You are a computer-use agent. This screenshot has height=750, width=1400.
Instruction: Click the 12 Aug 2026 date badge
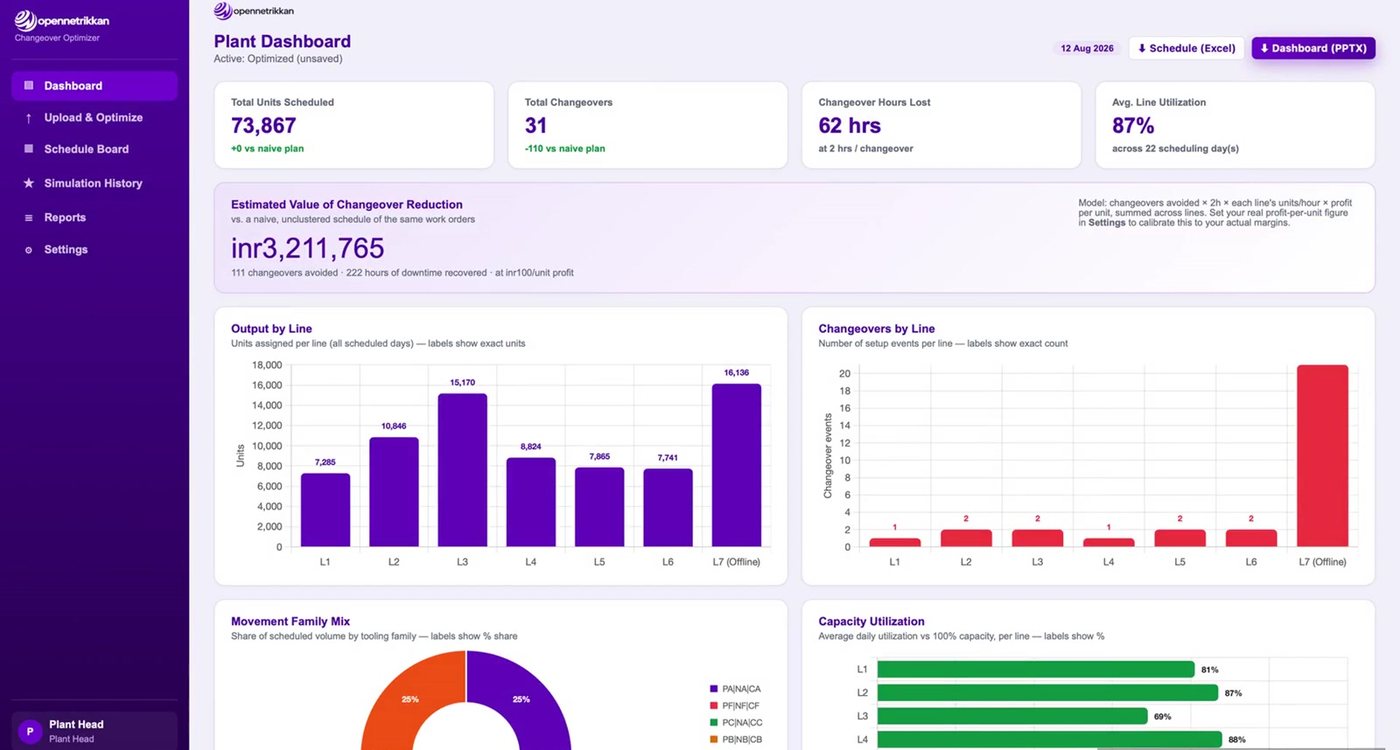(1087, 48)
